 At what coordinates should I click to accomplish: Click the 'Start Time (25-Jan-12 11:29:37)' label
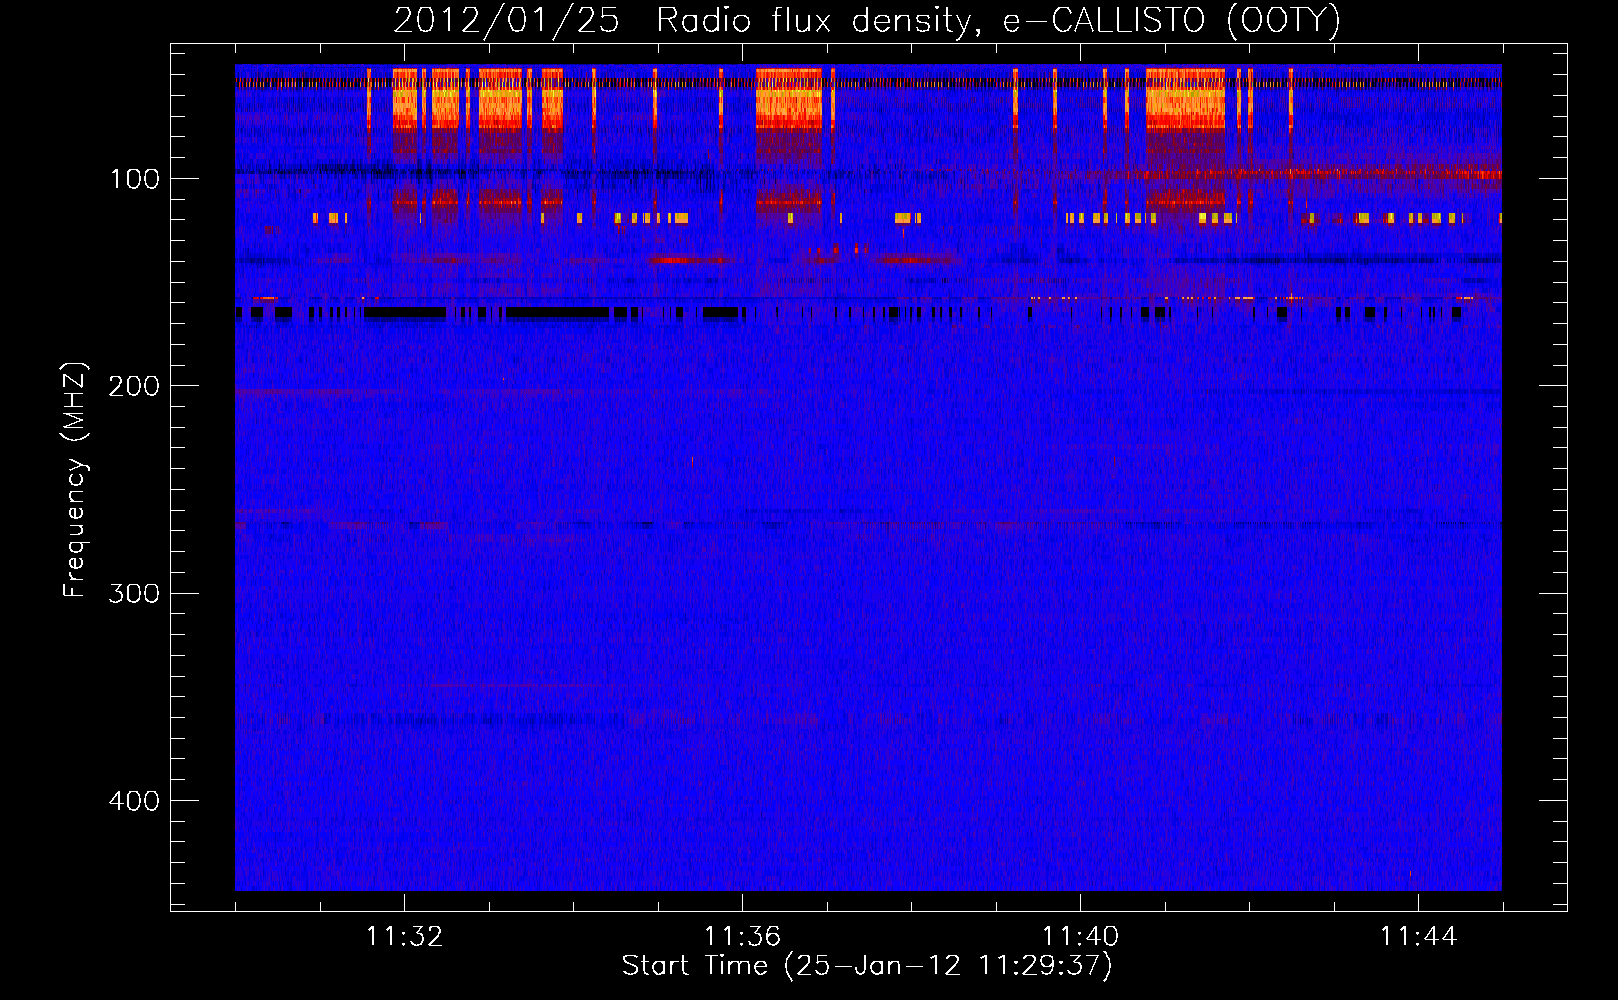click(867, 966)
